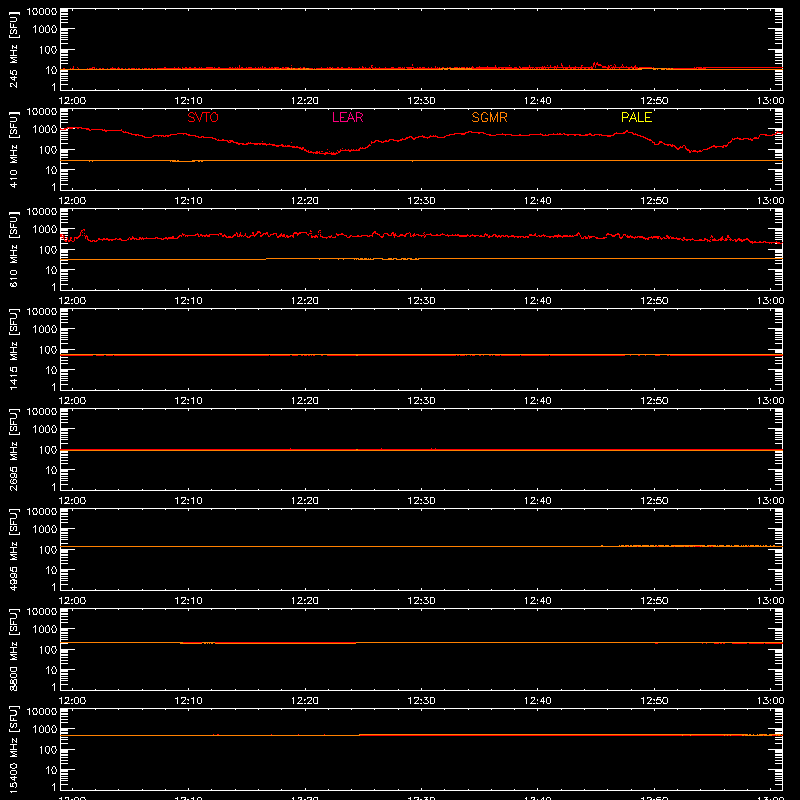This screenshot has width=800, height=800.
Task: Select the '4995 MHz [SFU]' axis title
Action: coord(14,549)
